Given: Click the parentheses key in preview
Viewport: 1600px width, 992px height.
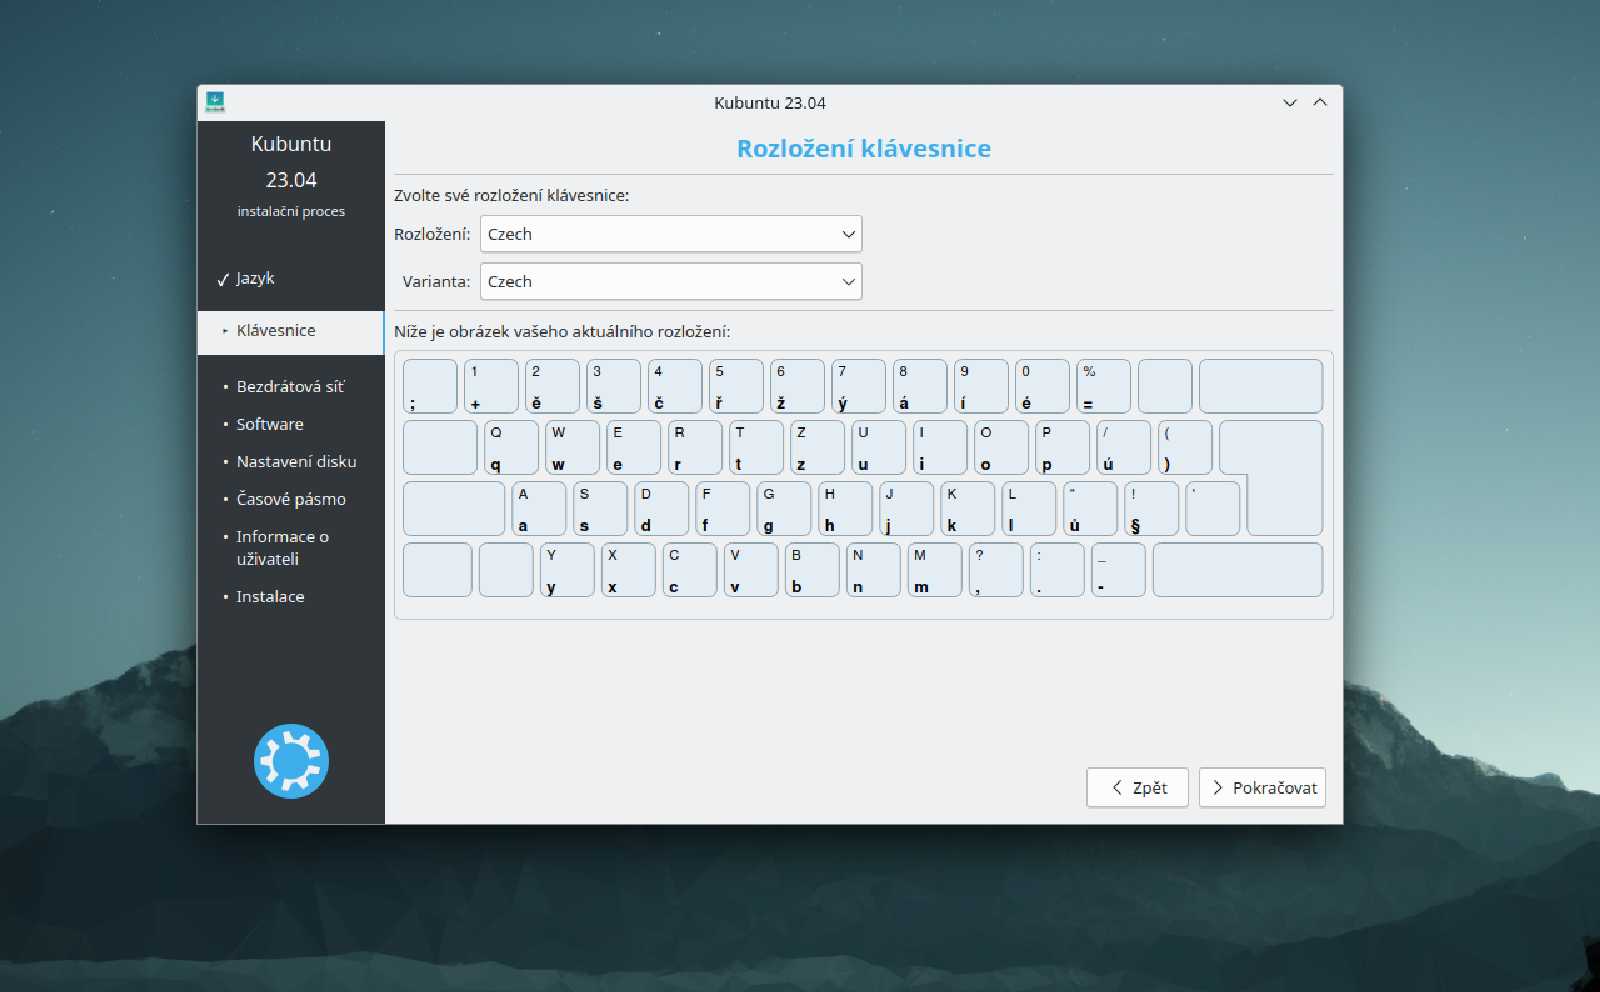Looking at the screenshot, I should click(x=1185, y=447).
